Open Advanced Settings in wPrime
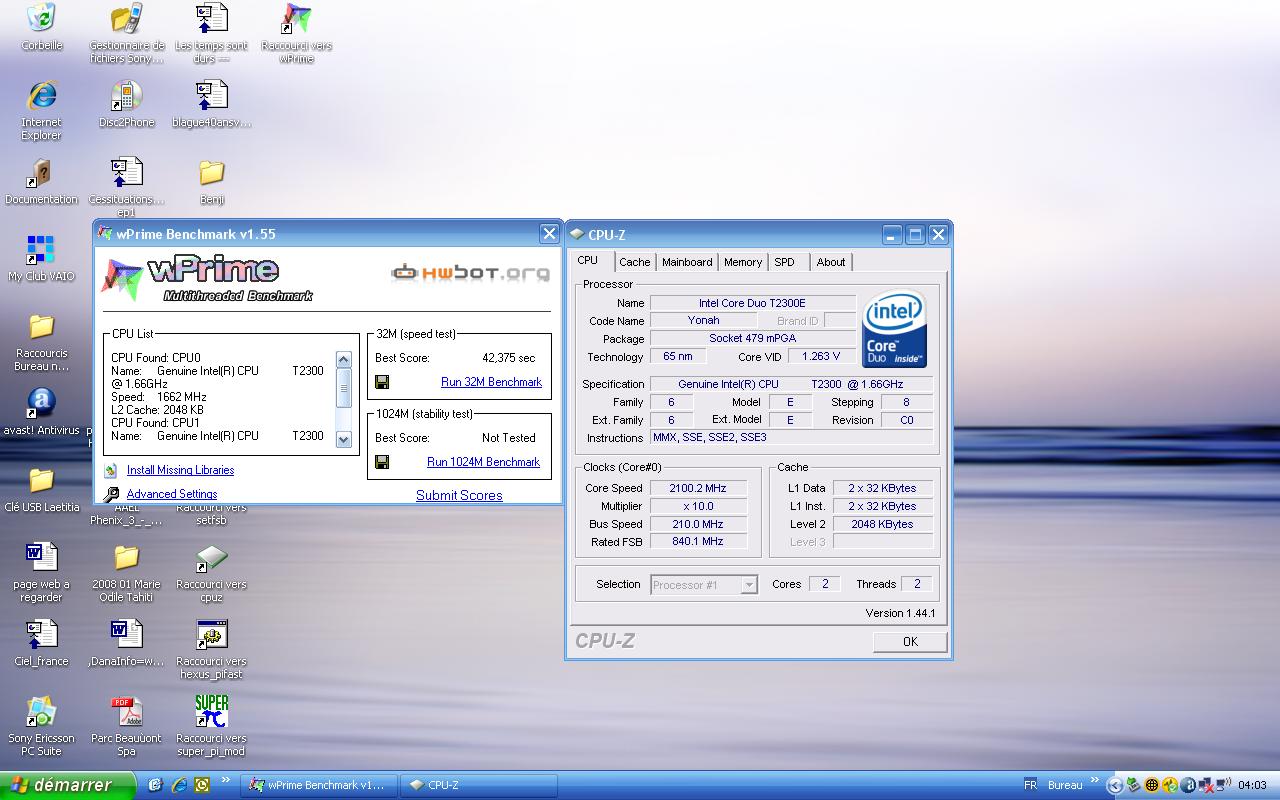Screen dimensions: 1280x800 tap(172, 494)
